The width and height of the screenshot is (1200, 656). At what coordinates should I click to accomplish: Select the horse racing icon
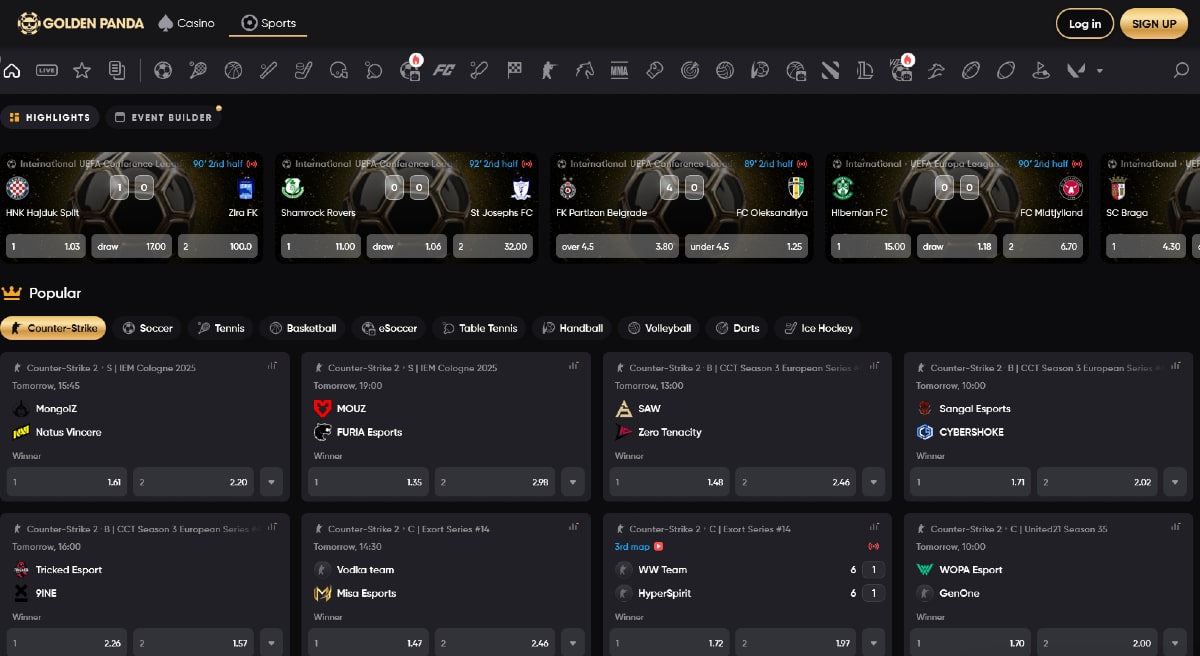pyautogui.click(x=585, y=70)
